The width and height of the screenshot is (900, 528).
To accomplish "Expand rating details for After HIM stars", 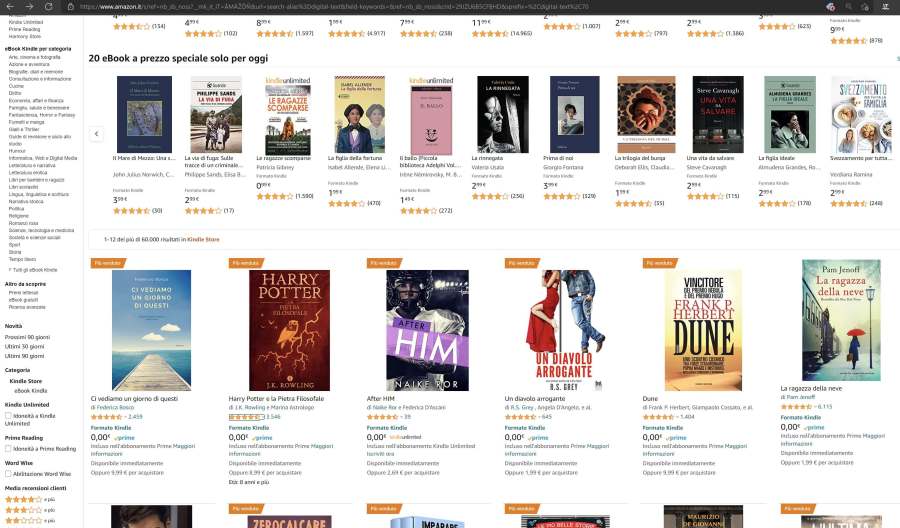I will click(401, 417).
